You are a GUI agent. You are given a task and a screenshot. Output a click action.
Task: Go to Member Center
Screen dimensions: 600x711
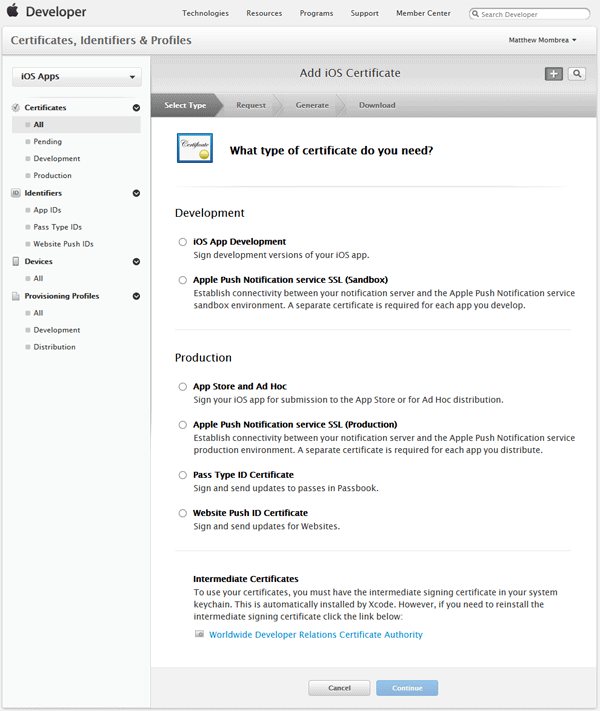tap(423, 13)
